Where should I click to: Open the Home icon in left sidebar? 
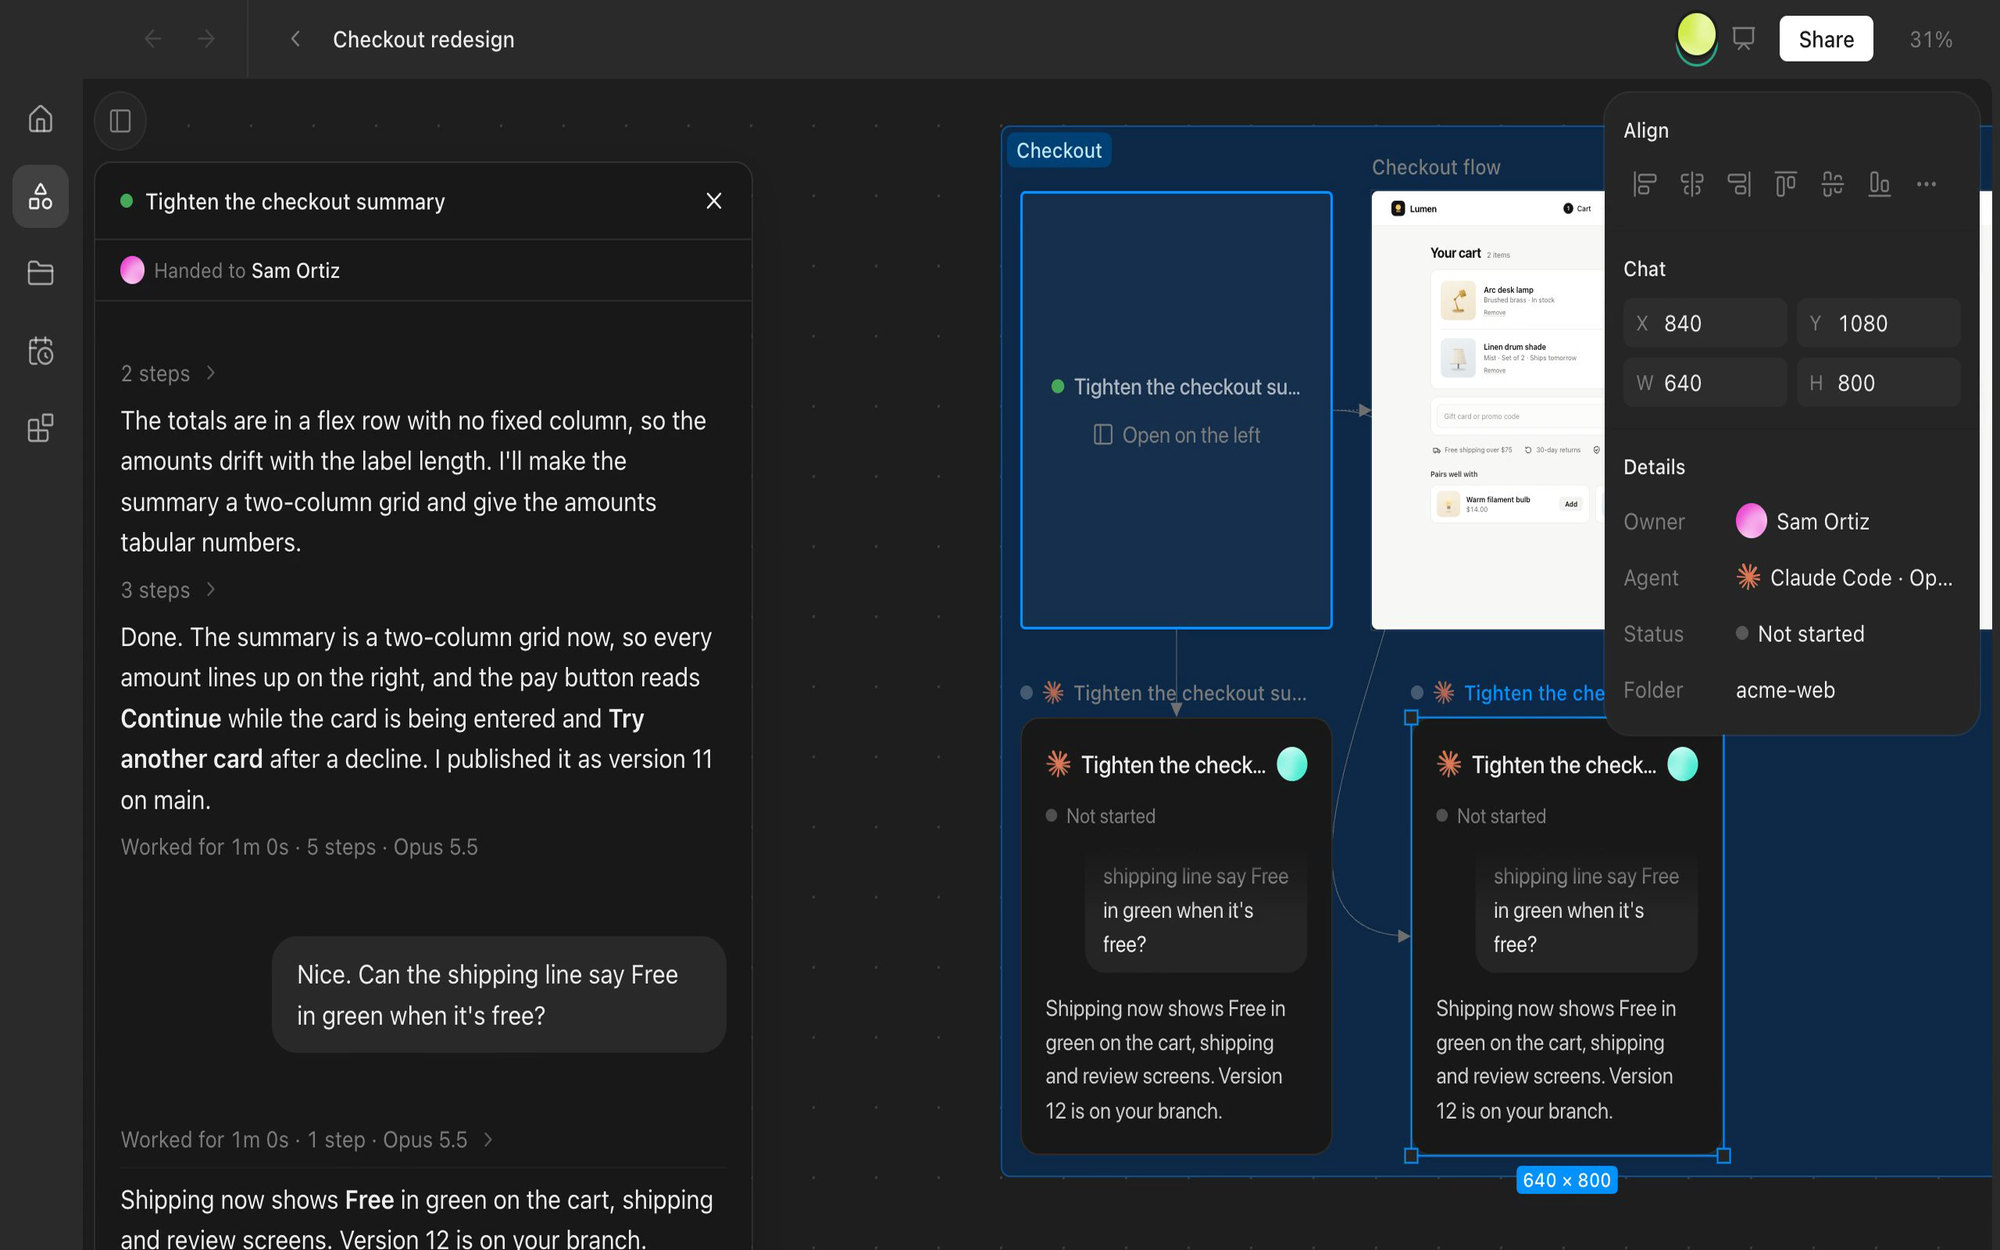pyautogui.click(x=40, y=118)
